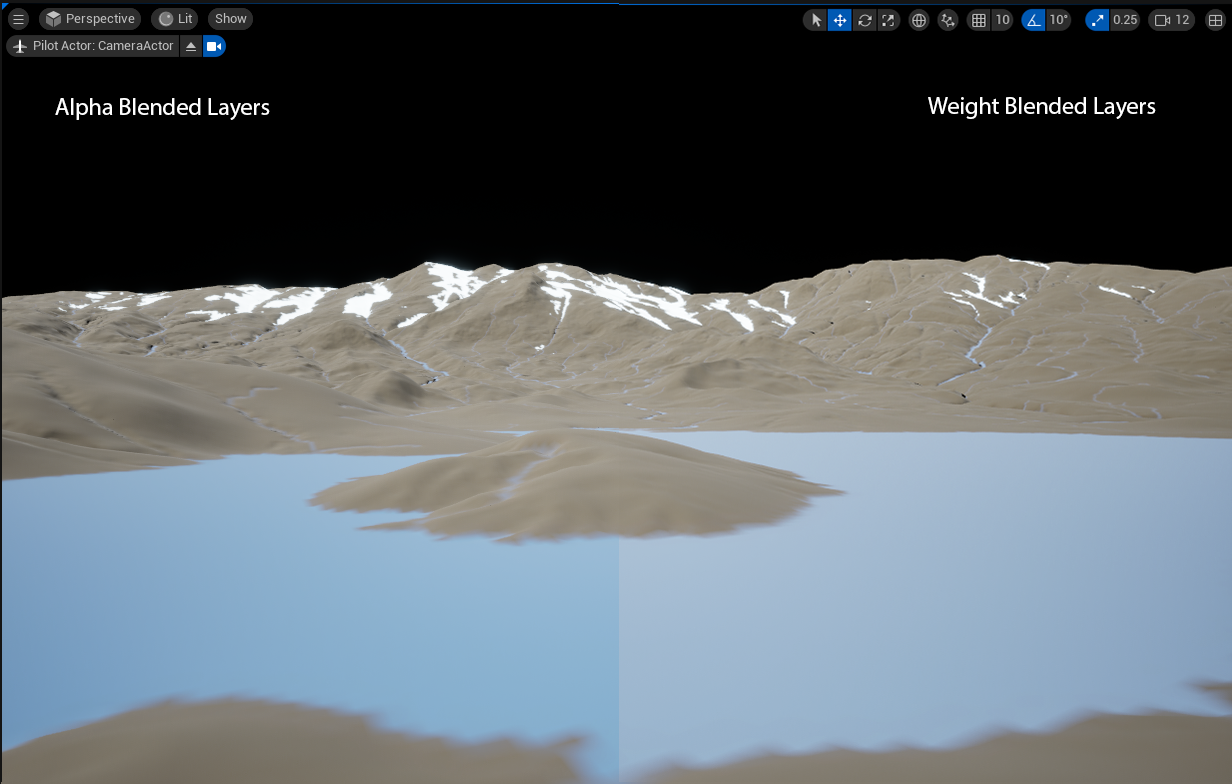Viewport: 1232px width, 784px height.
Task: Open the surface snapping options
Action: [948, 20]
